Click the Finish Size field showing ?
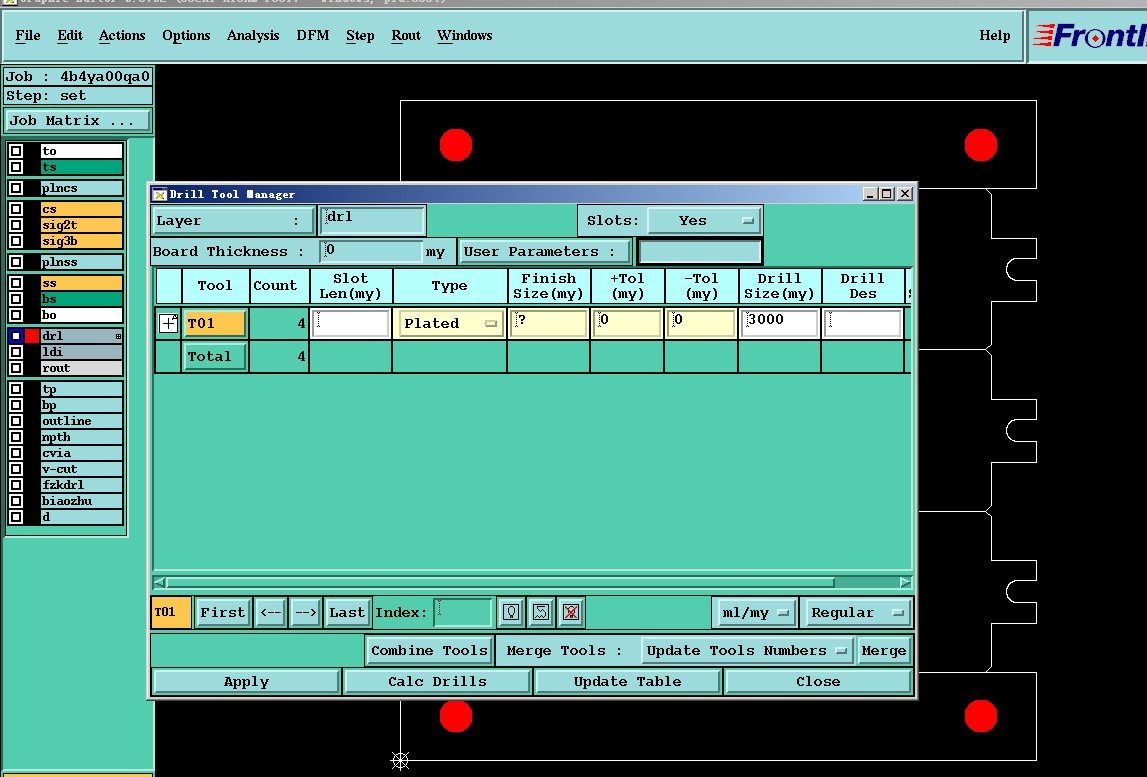This screenshot has width=1147, height=777. [x=549, y=323]
